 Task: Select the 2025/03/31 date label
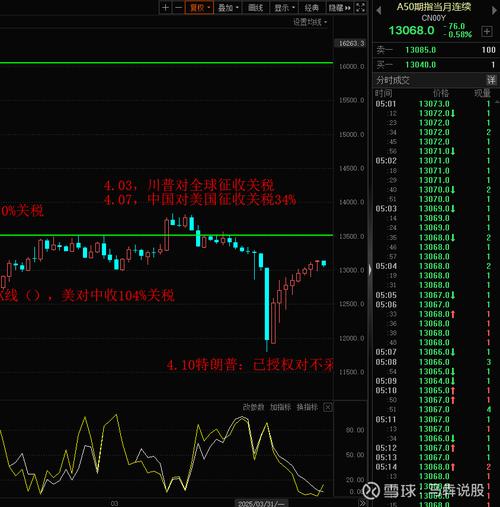[261, 503]
